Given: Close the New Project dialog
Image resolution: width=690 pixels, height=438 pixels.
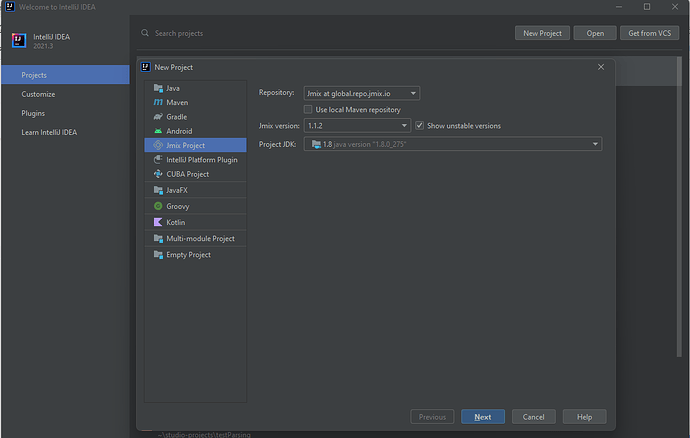Looking at the screenshot, I should pyautogui.click(x=601, y=67).
